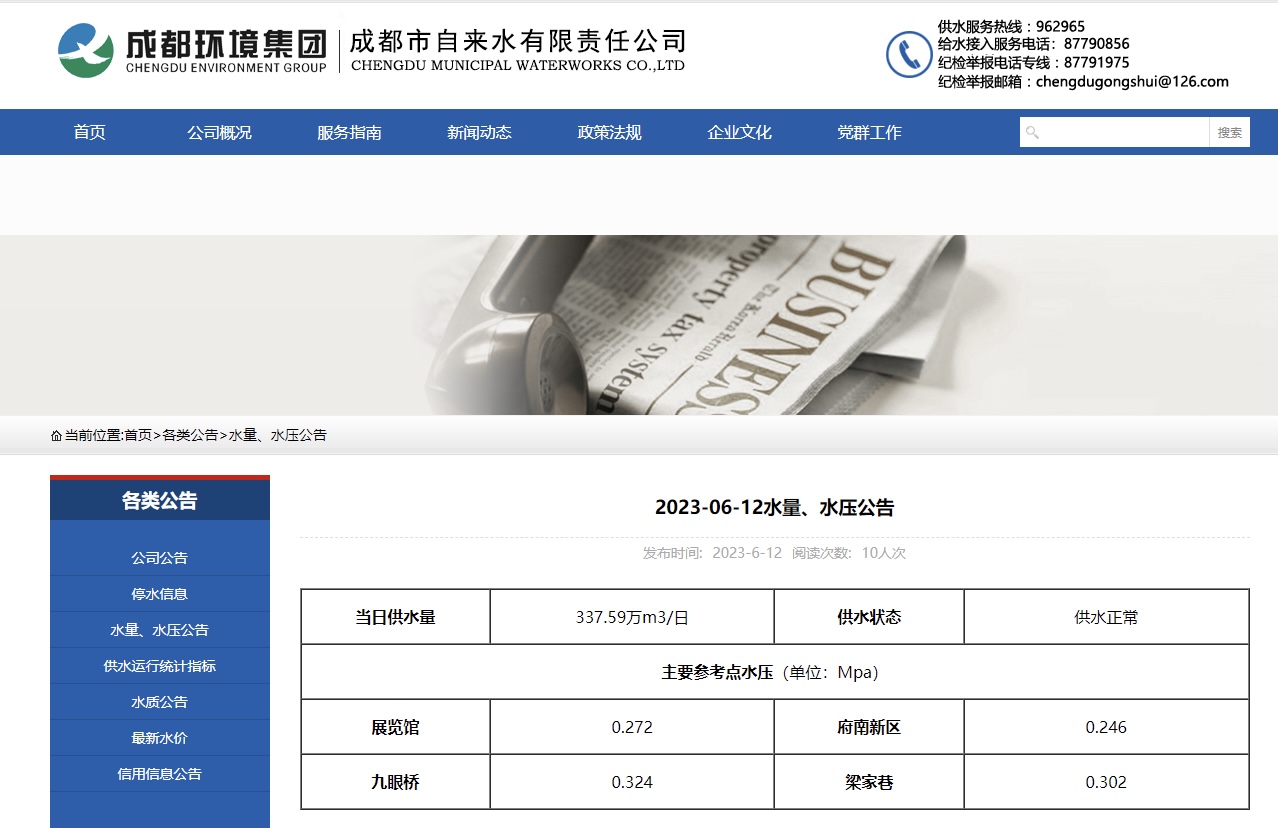Click the 府南新区 table cell
This screenshot has width=1278, height=828.
tap(869, 727)
